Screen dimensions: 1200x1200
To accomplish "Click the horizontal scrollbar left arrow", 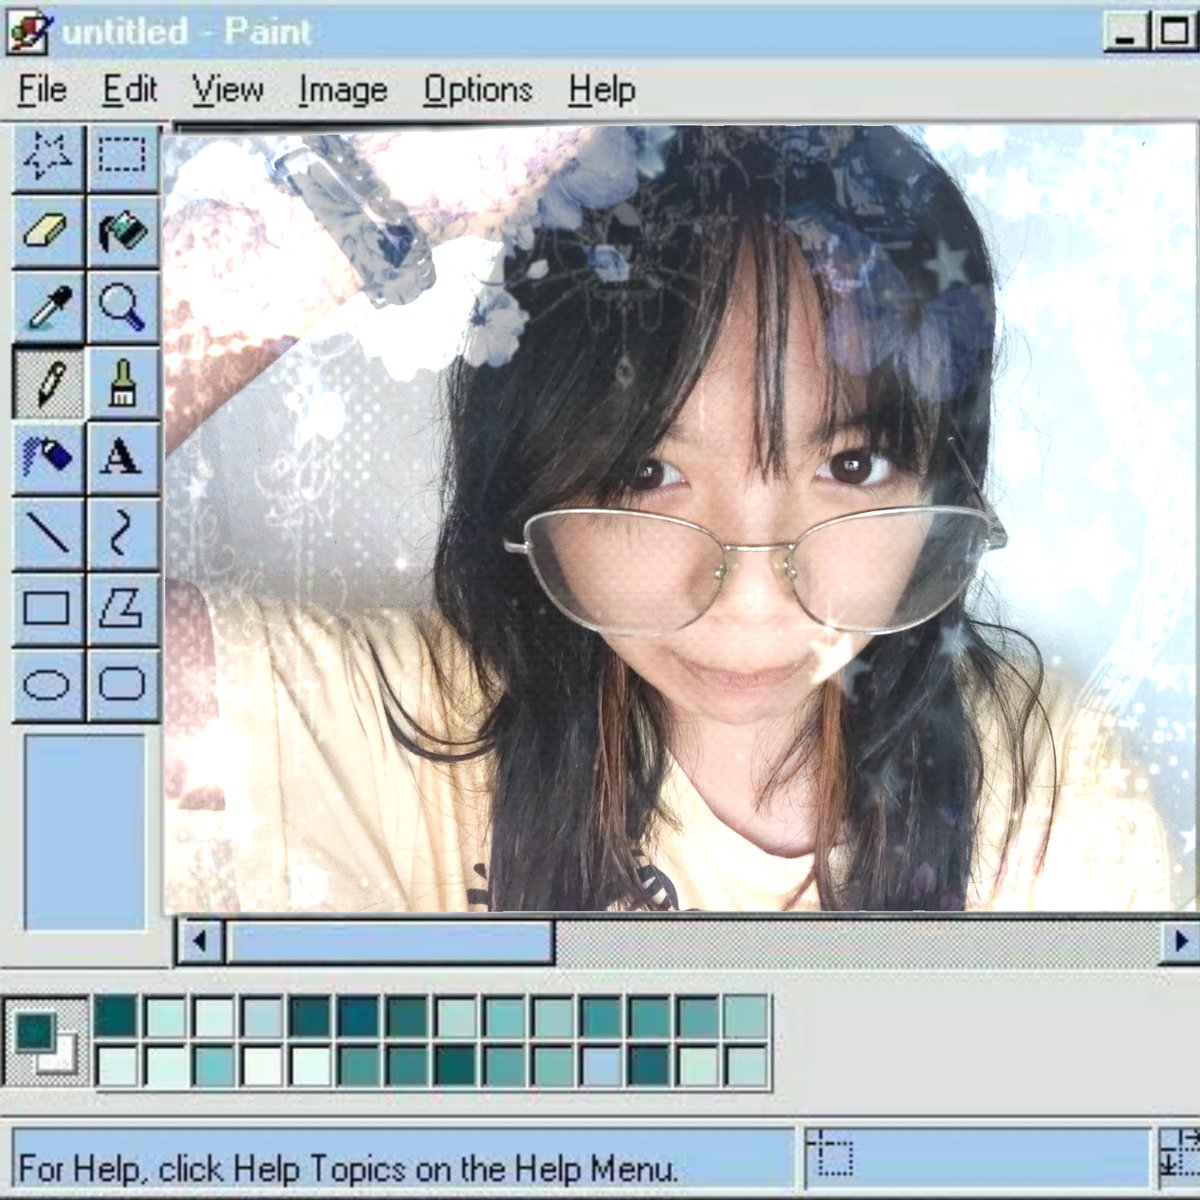I will 200,941.
